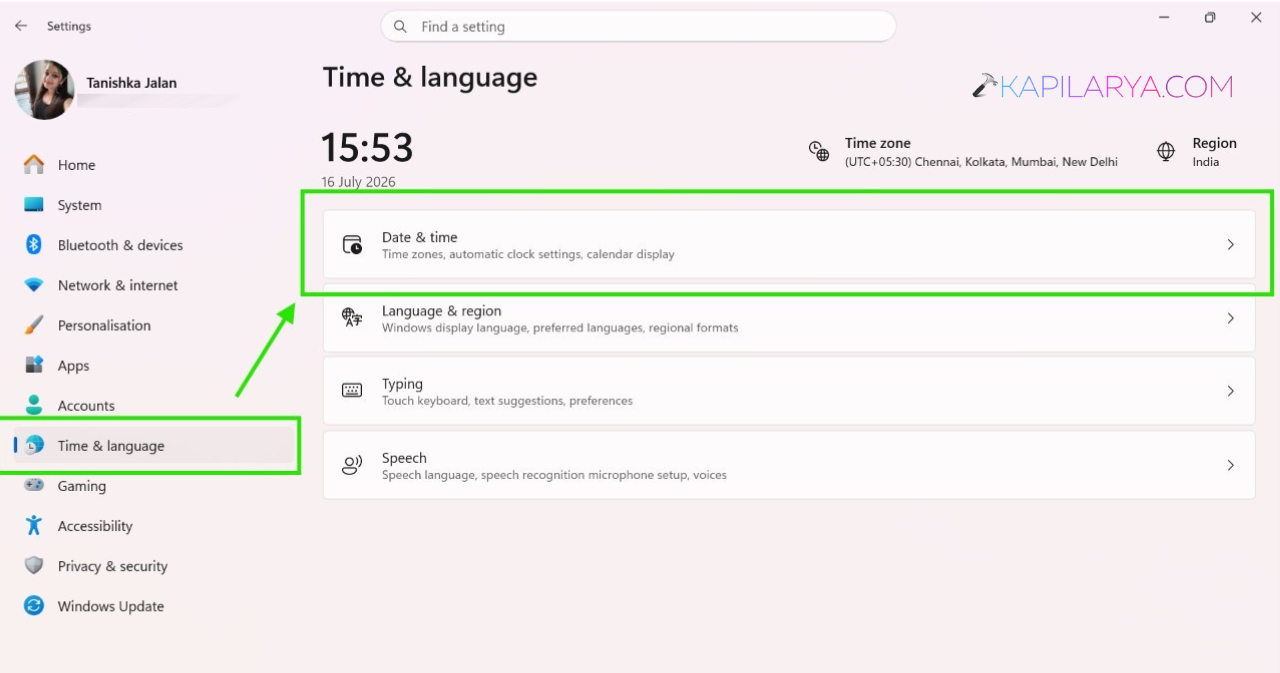Open Speech settings via right chevron
This screenshot has width=1280, height=673.
point(1231,465)
